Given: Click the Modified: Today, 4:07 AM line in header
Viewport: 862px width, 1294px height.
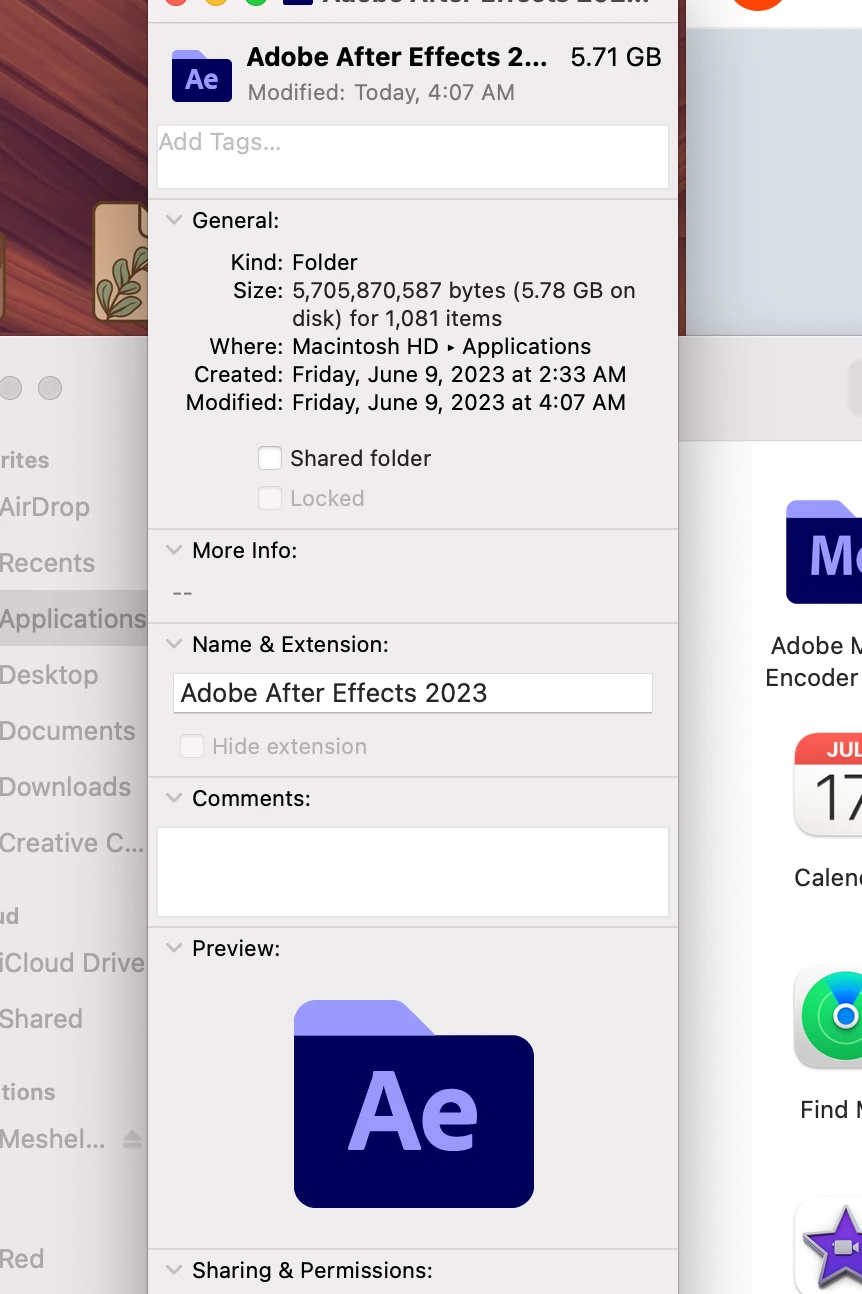Looking at the screenshot, I should pos(381,92).
